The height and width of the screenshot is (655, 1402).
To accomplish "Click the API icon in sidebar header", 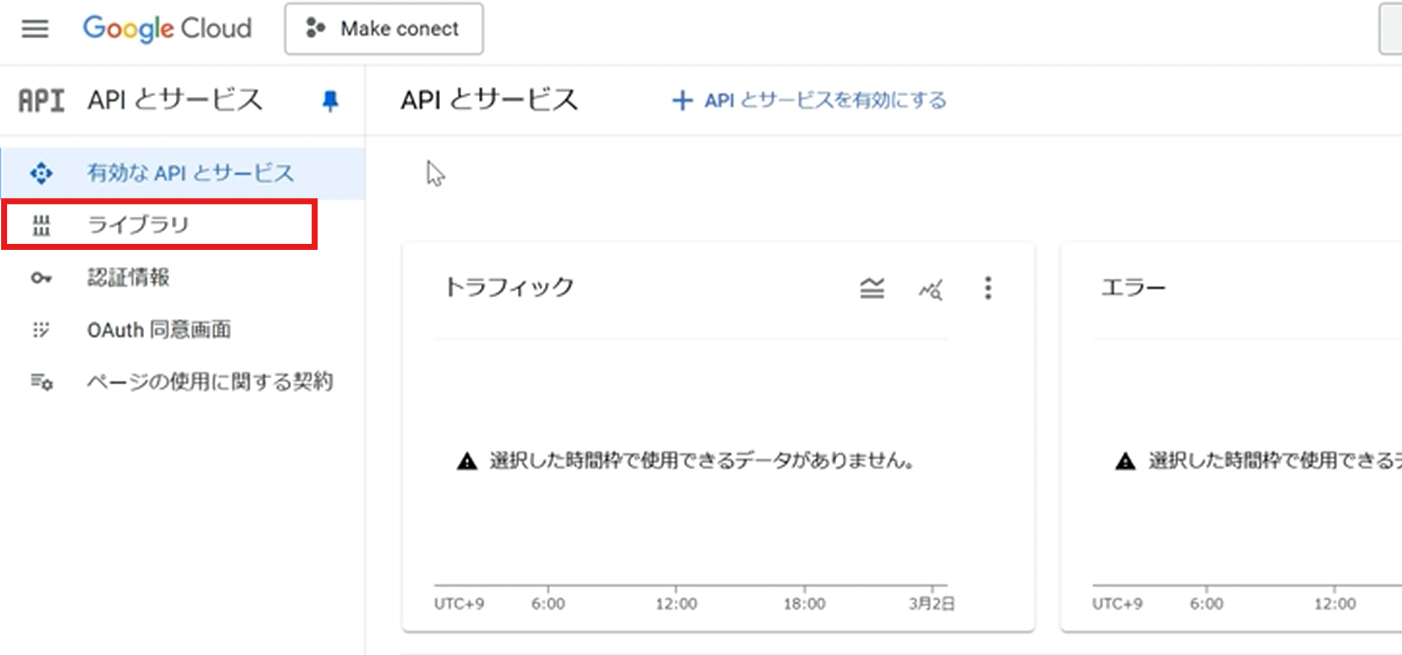I will coord(42,100).
